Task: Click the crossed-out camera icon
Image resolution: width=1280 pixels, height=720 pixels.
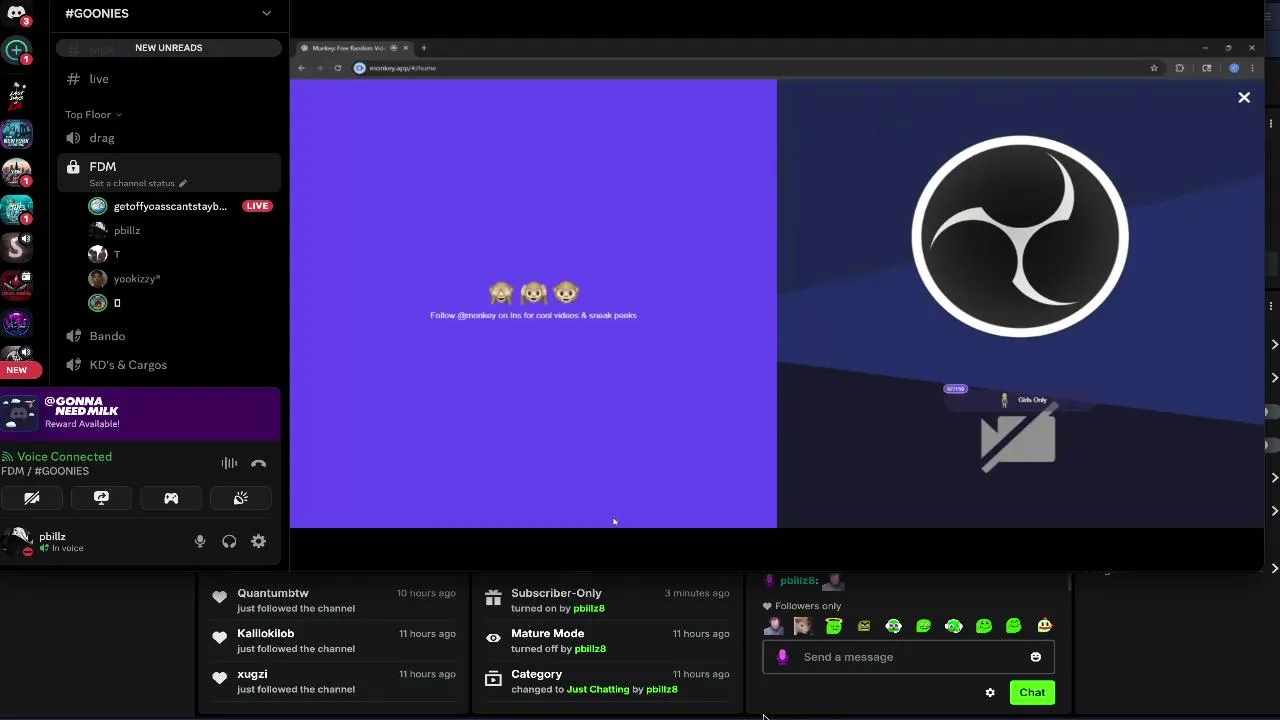Action: tap(1018, 439)
